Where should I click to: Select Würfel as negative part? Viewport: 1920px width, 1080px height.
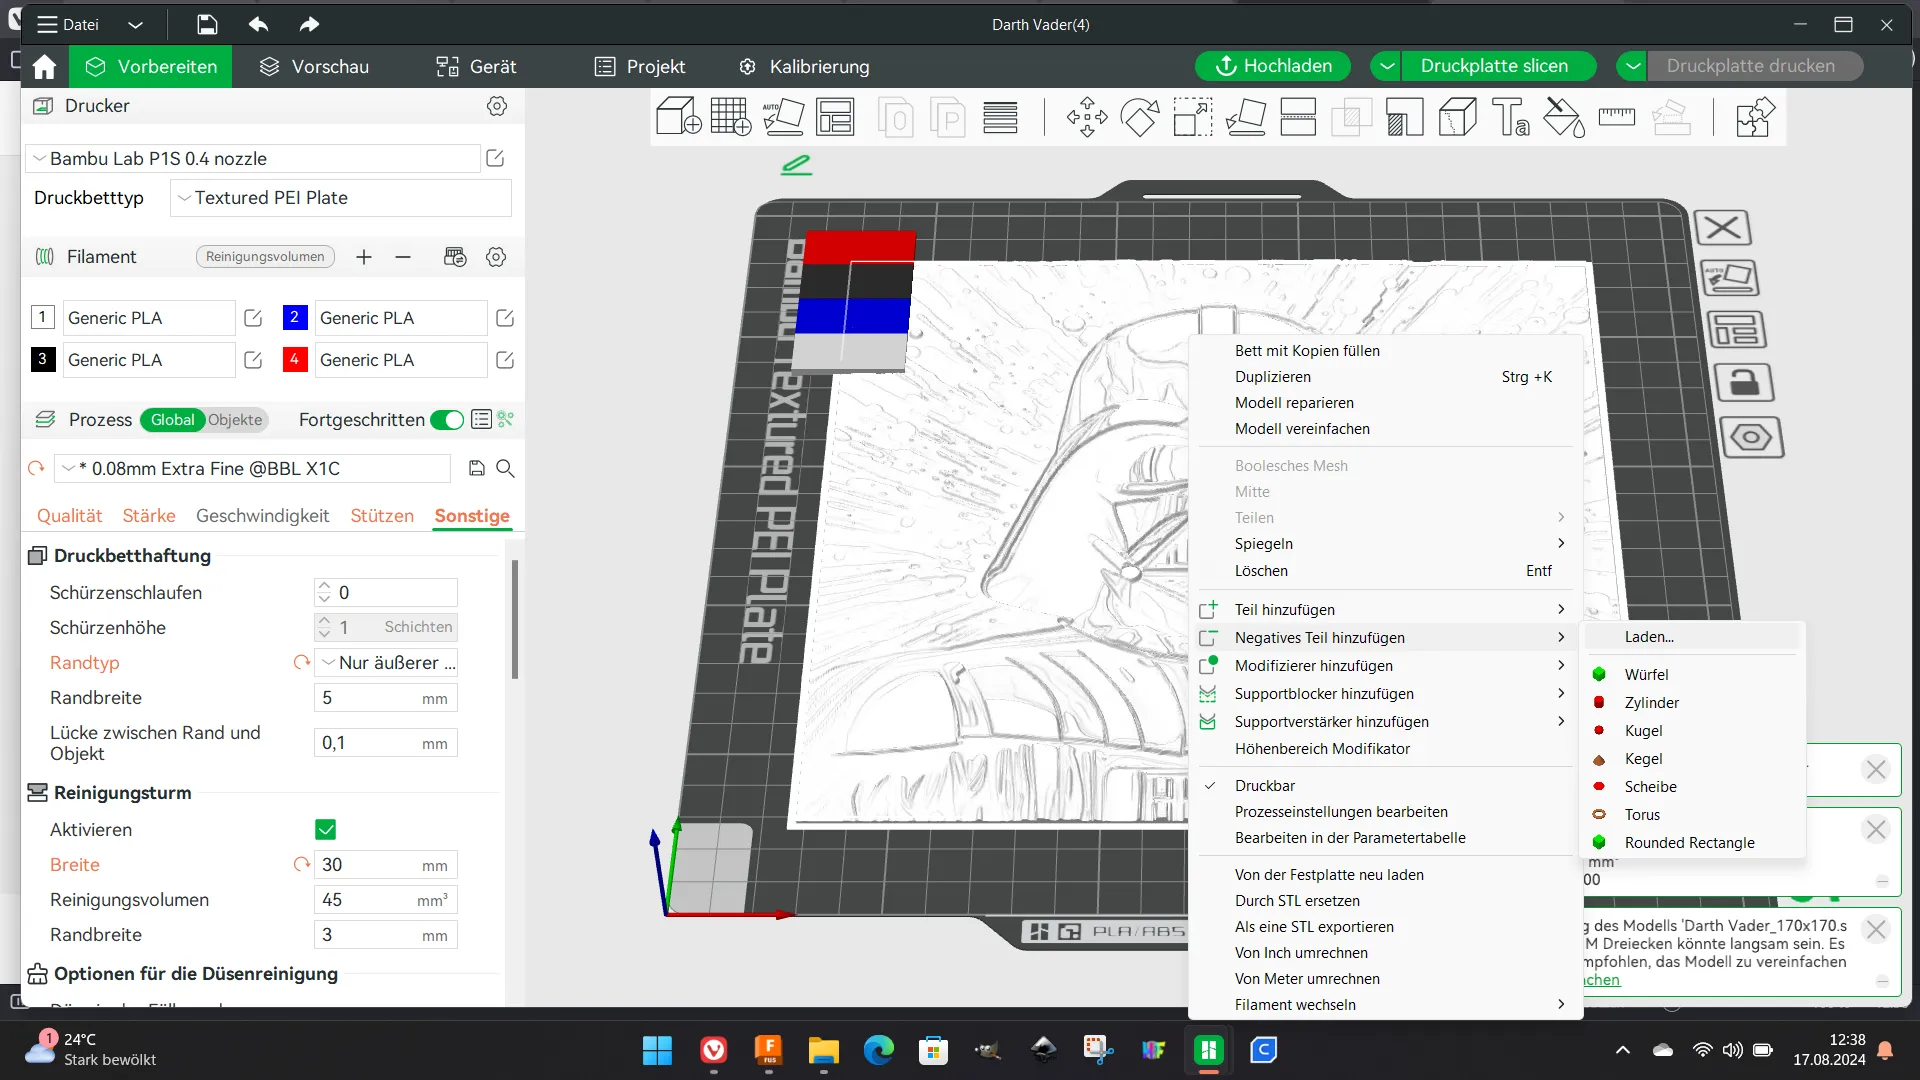pyautogui.click(x=1692, y=675)
